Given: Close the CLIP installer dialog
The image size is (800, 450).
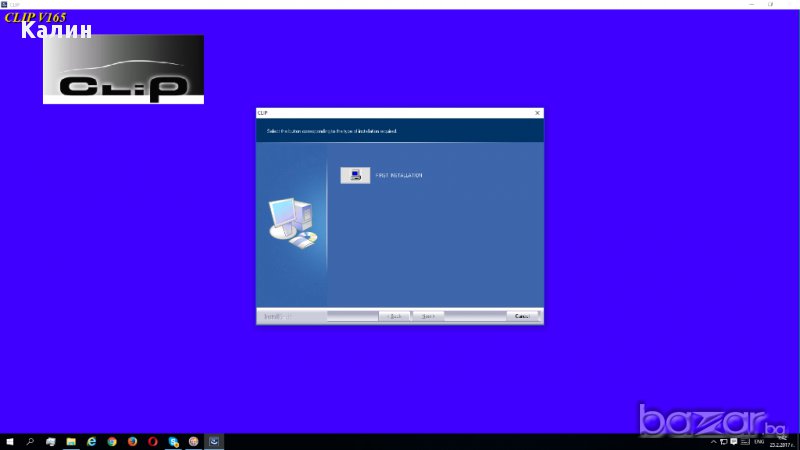Looking at the screenshot, I should 537,113.
